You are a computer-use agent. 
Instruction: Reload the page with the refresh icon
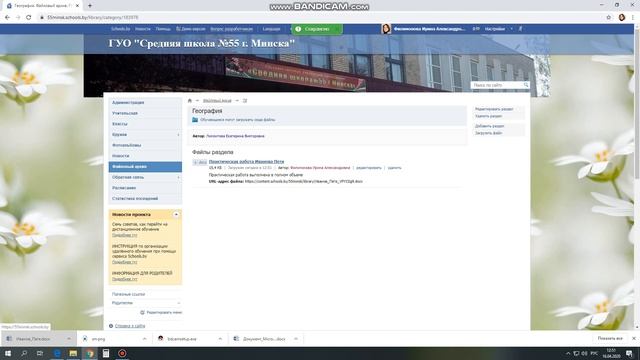29,18
